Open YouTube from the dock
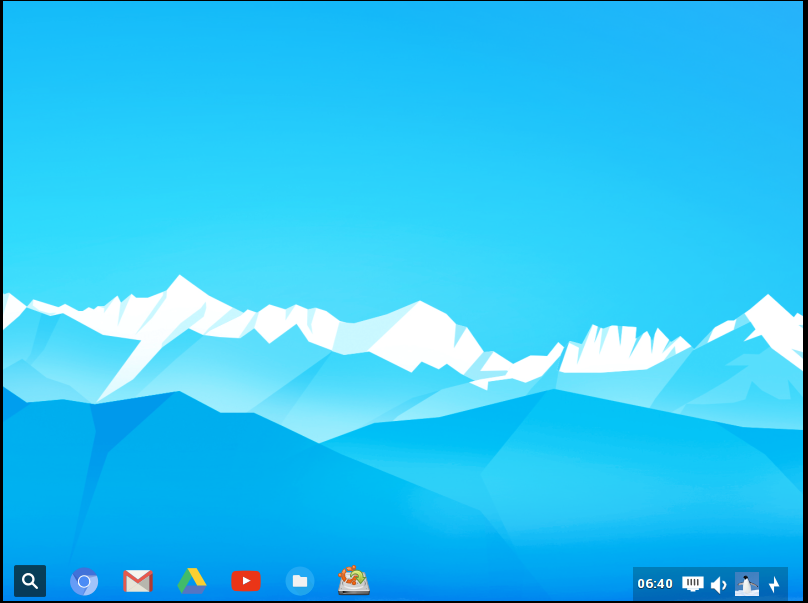808x603 pixels. click(x=246, y=581)
